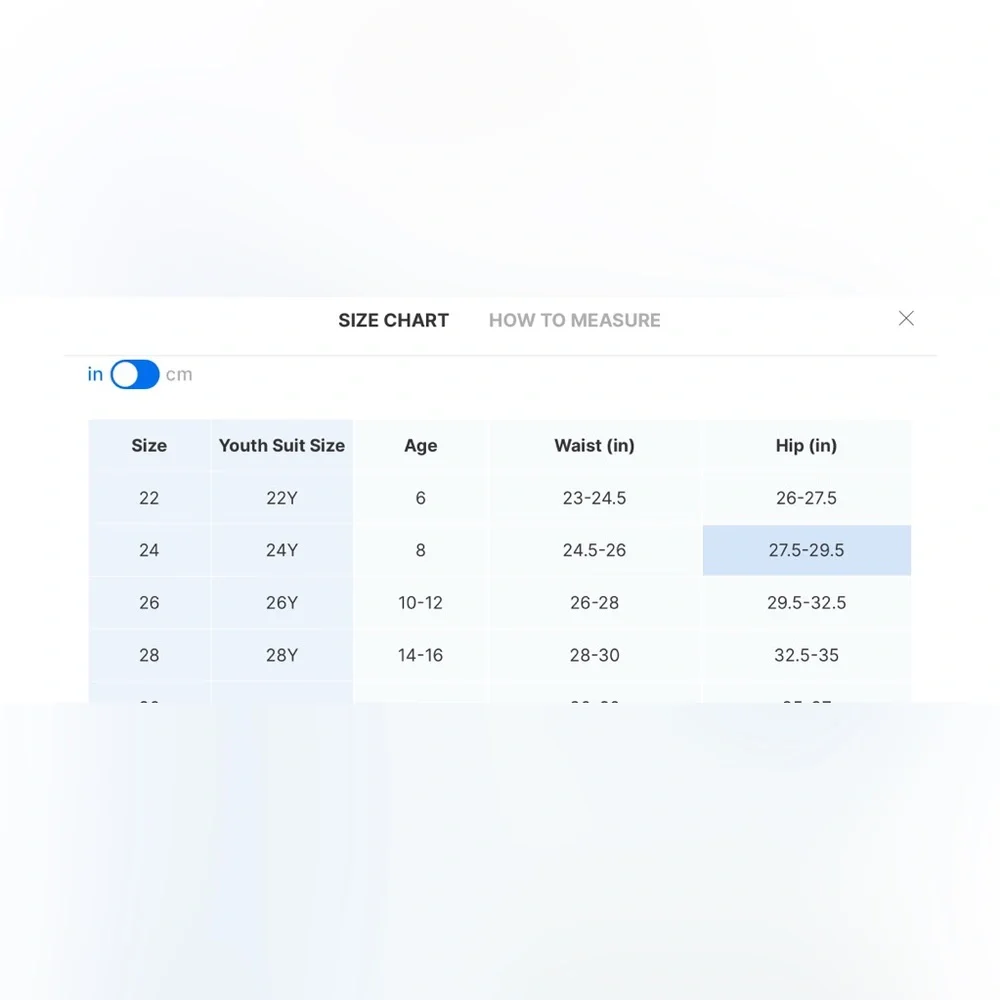Switch to the How To Measure tab
This screenshot has width=1000, height=1000.
(574, 320)
